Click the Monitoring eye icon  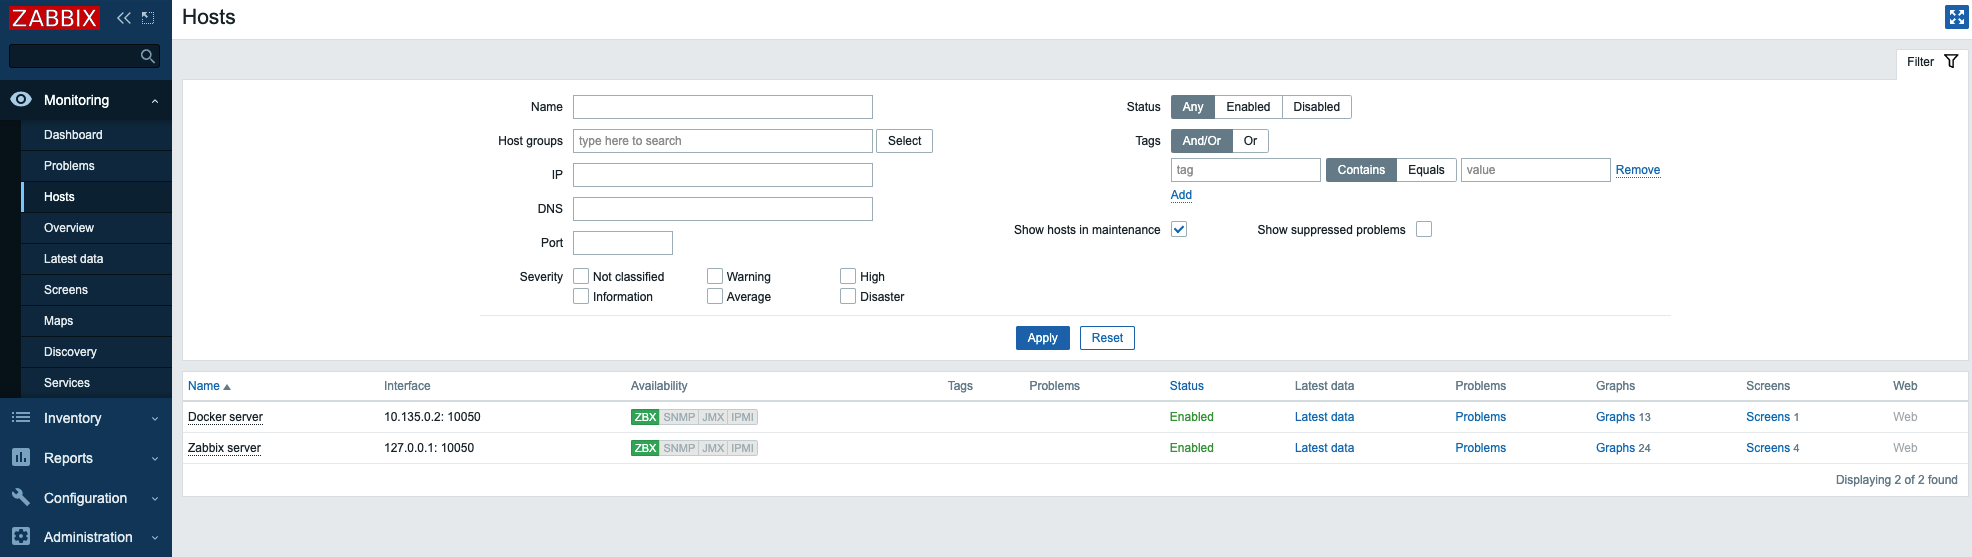point(21,99)
